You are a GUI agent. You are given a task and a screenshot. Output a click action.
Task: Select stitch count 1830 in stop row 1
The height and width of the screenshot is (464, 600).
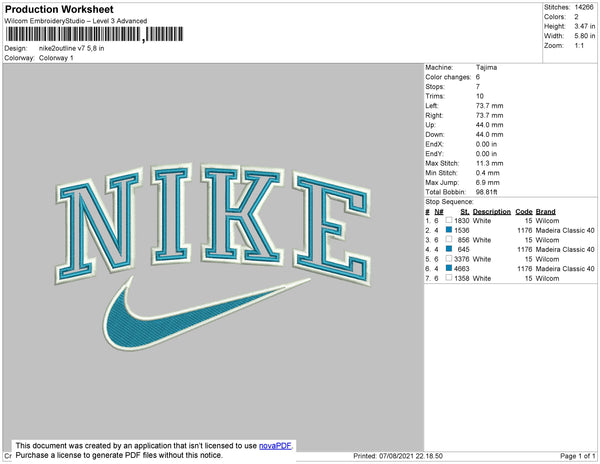(x=461, y=221)
